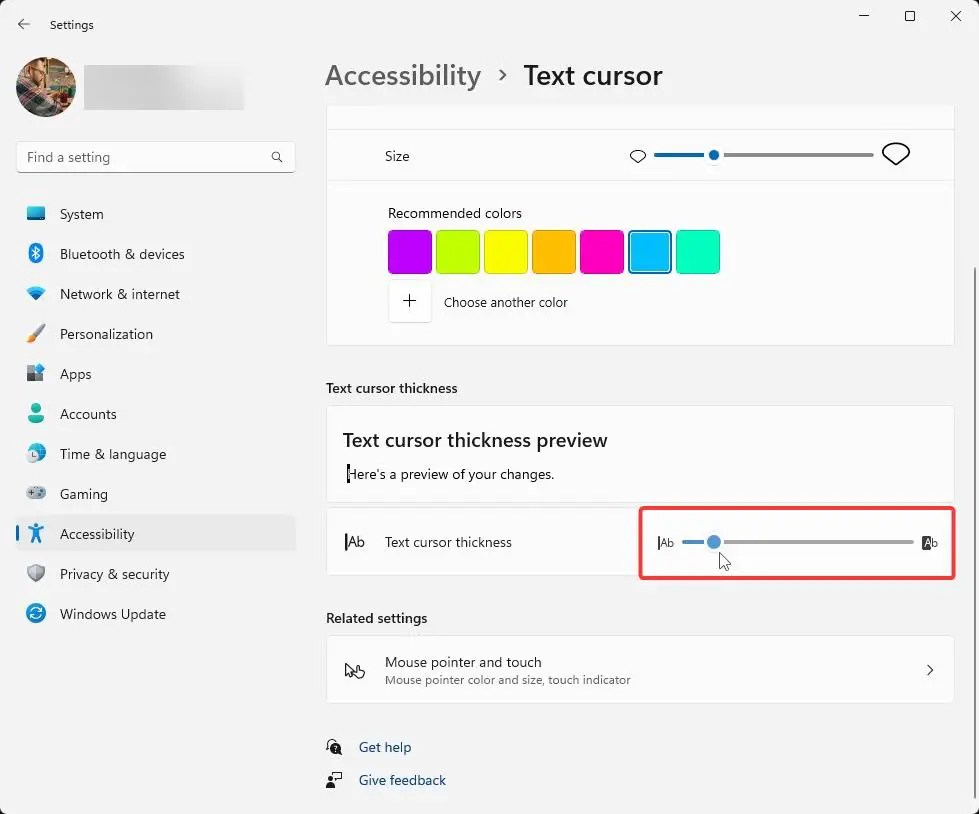This screenshot has height=814, width=979.
Task: Go back with the Settings back arrow
Action: pyautogui.click(x=24, y=24)
